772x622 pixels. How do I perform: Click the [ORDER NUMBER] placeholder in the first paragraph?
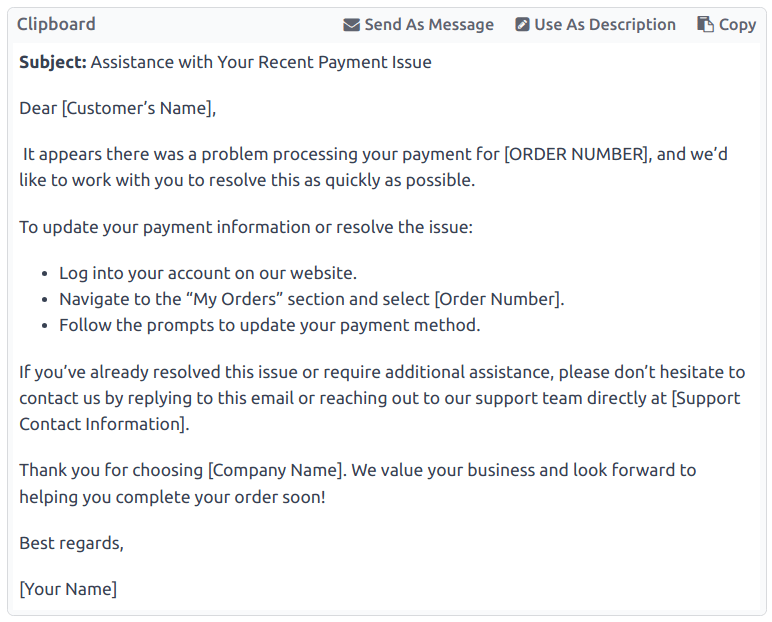click(x=576, y=154)
